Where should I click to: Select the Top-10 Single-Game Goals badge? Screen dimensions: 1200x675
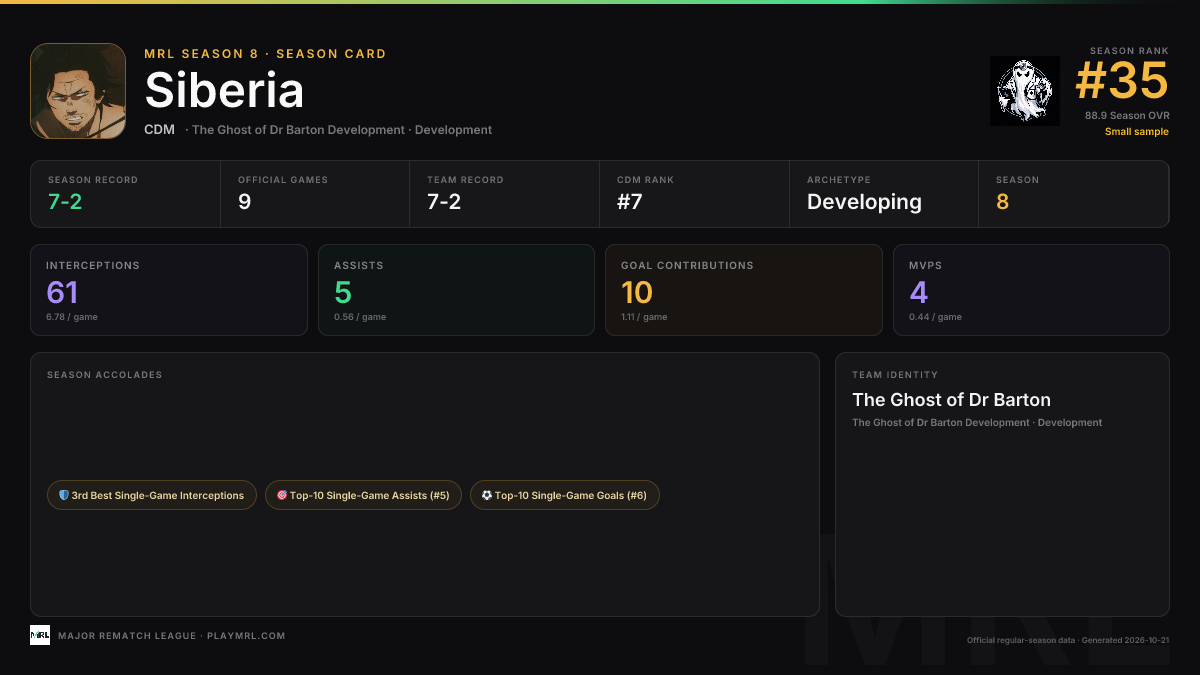coord(565,495)
